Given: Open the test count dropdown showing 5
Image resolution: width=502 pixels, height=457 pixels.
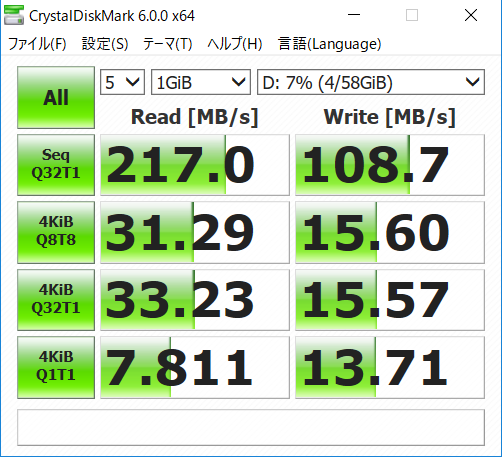Looking at the screenshot, I should 122,82.
